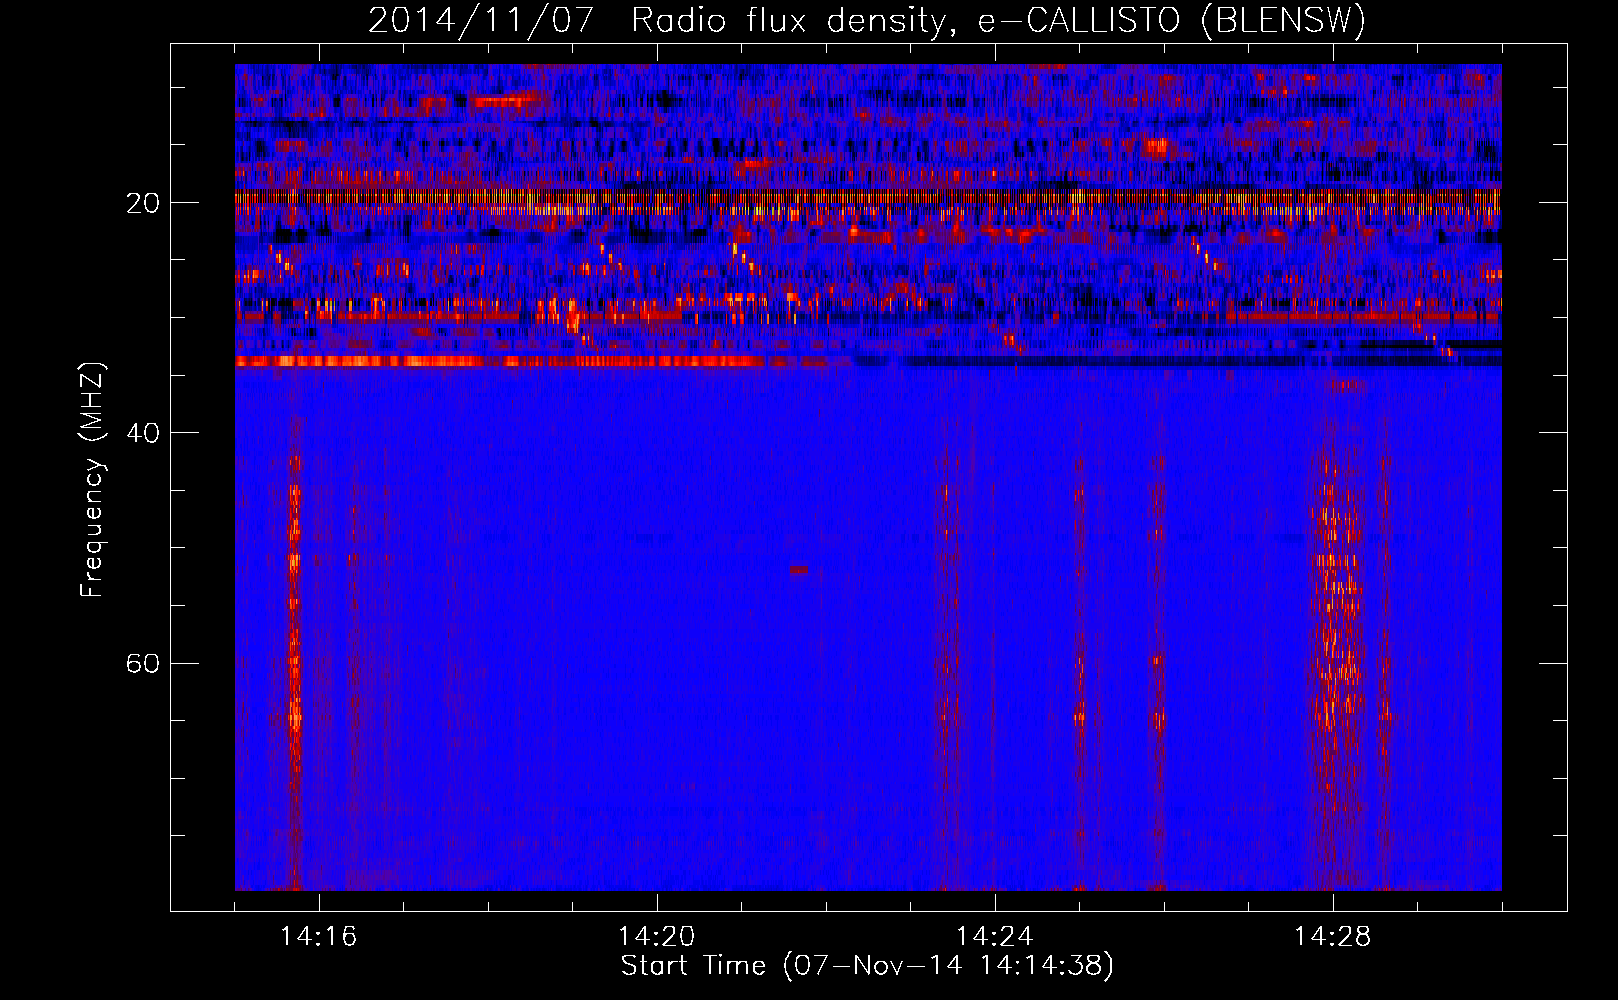Click the 40 frequency tick label
Image resolution: width=1618 pixels, height=1000 pixels.
[x=144, y=433]
